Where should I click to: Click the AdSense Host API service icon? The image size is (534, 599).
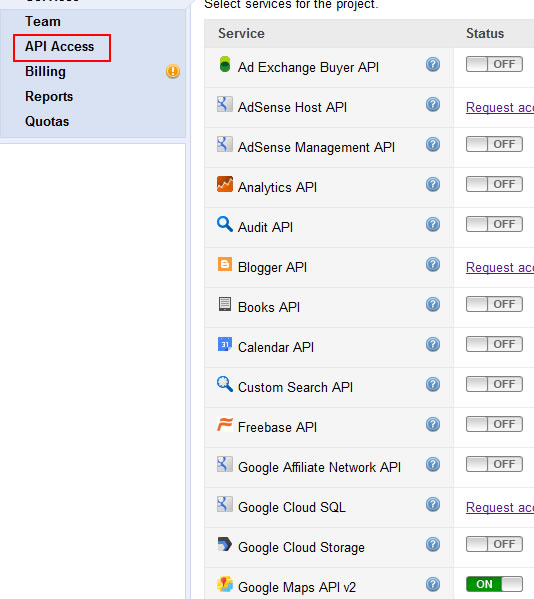coord(225,104)
